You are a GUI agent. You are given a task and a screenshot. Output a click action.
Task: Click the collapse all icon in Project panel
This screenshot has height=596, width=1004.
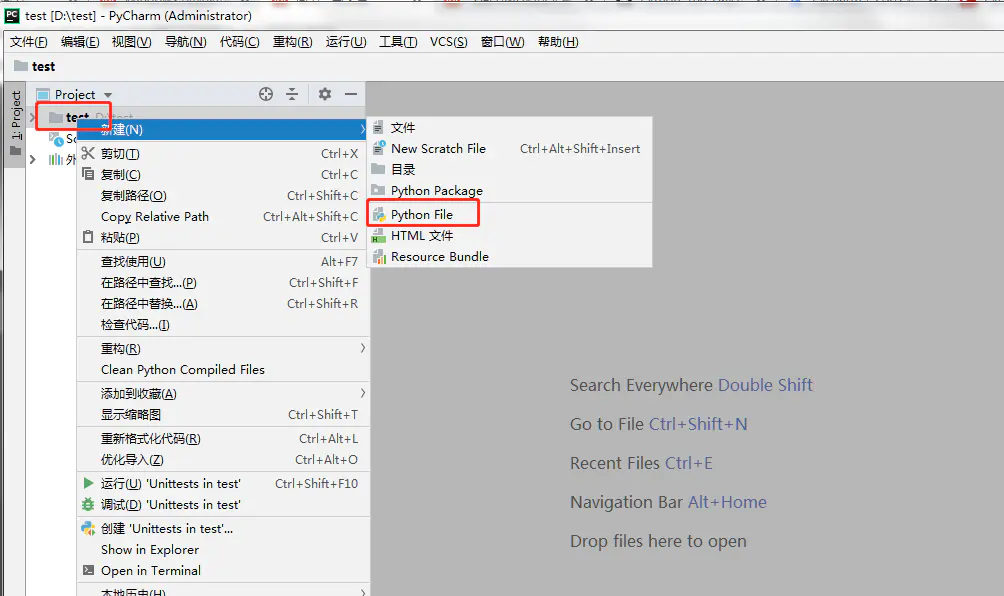point(292,94)
